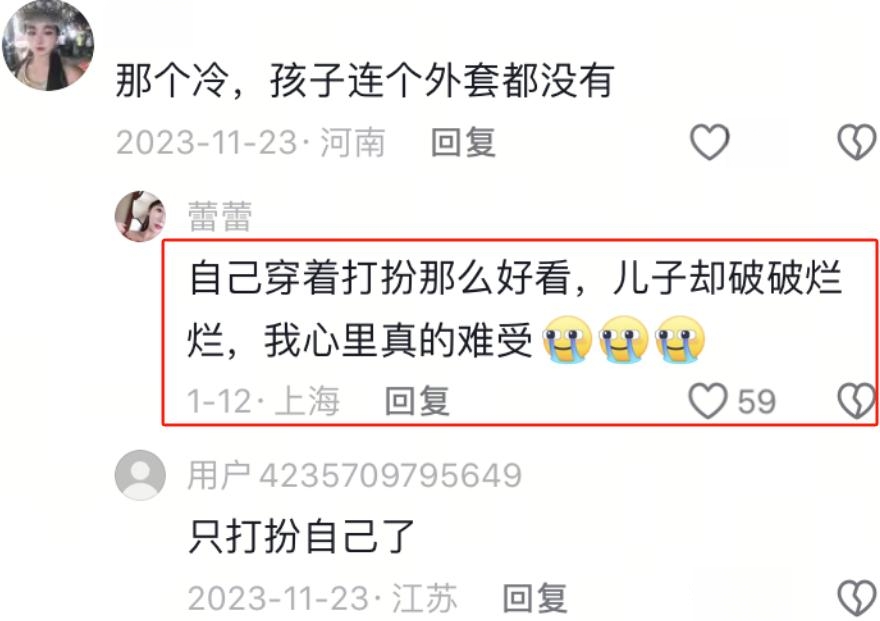Like the Henan comment about no coat
Viewport: 880px width, 621px height.
click(709, 142)
